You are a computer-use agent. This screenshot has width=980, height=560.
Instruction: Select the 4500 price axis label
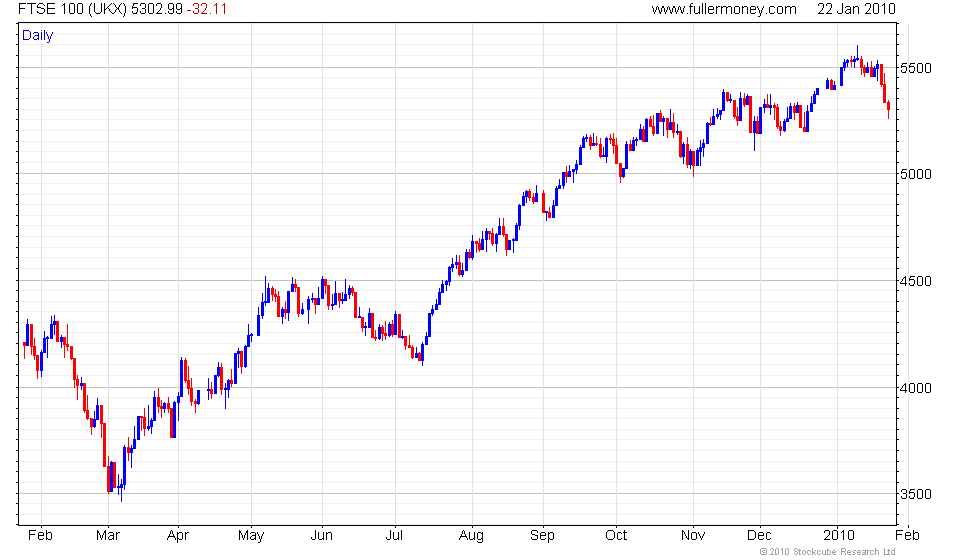[916, 281]
